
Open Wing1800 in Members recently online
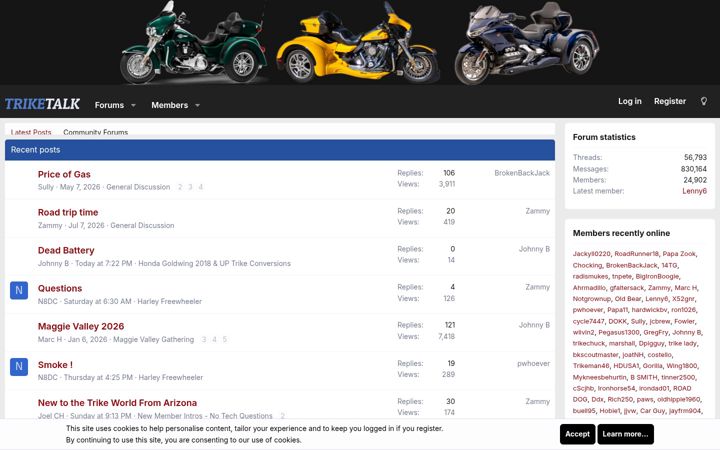pos(681,366)
